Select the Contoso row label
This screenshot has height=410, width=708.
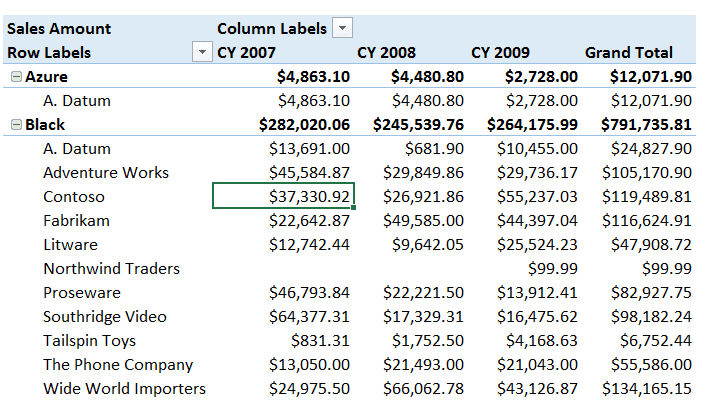[74, 197]
